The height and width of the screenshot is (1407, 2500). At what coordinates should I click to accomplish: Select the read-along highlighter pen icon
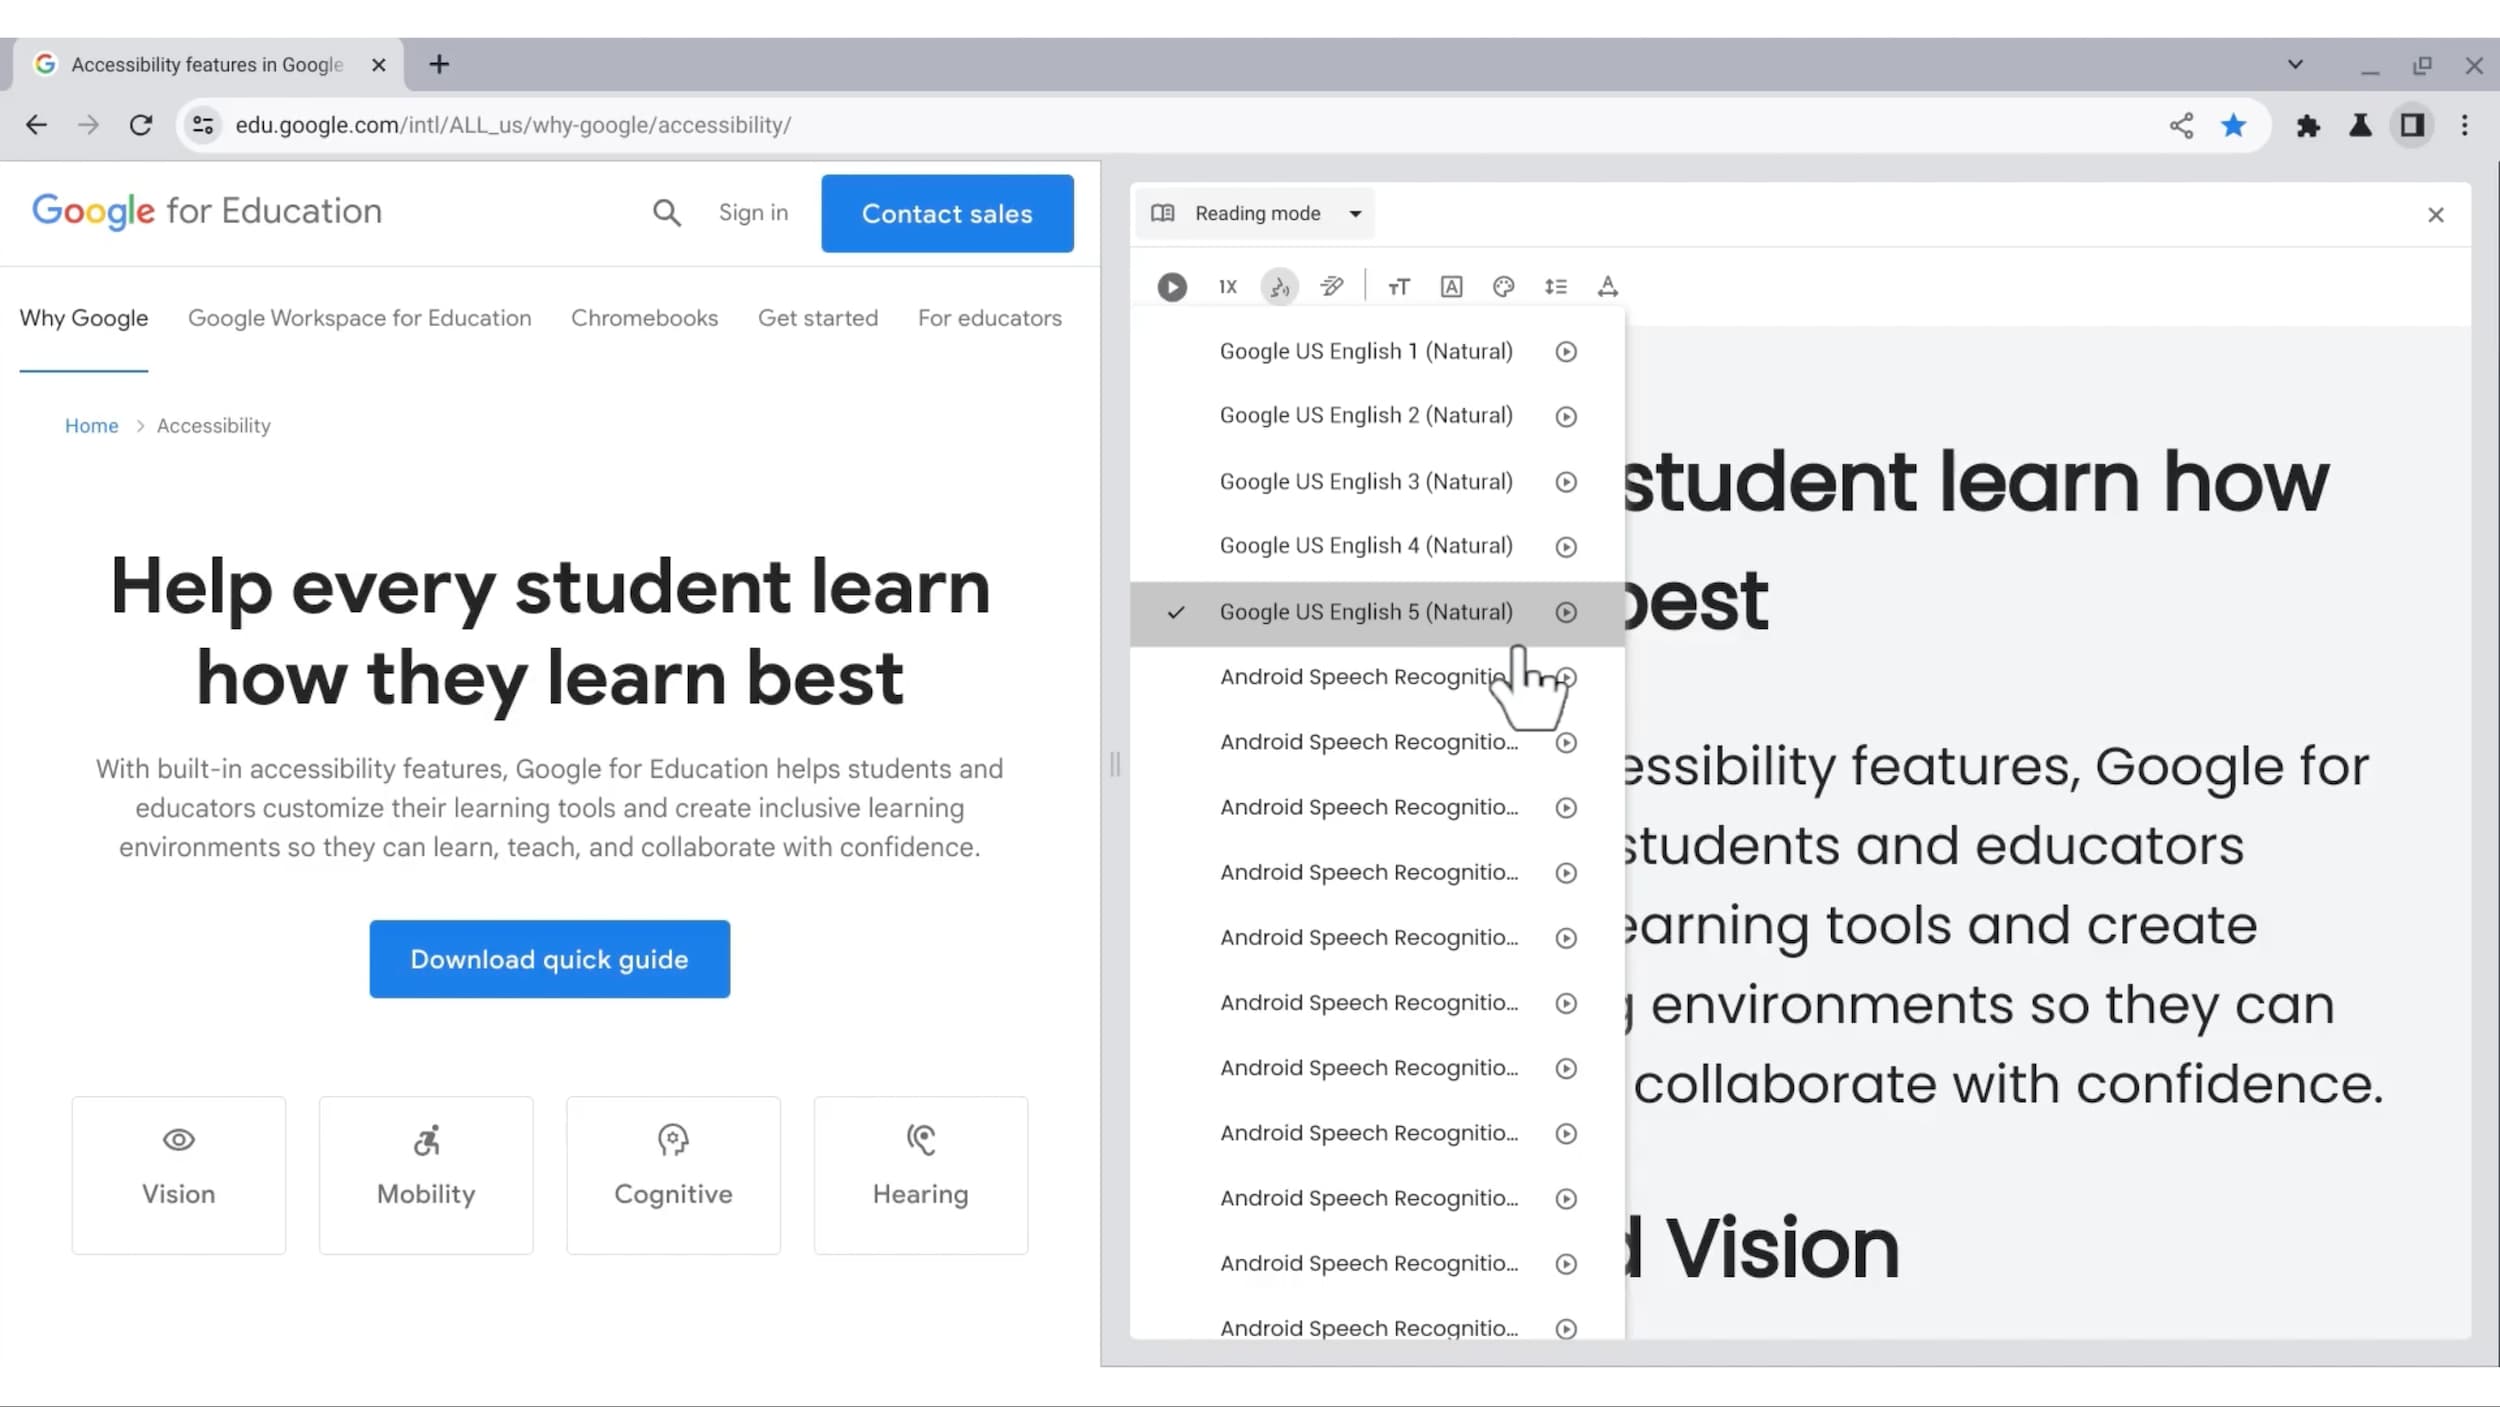tap(1332, 287)
